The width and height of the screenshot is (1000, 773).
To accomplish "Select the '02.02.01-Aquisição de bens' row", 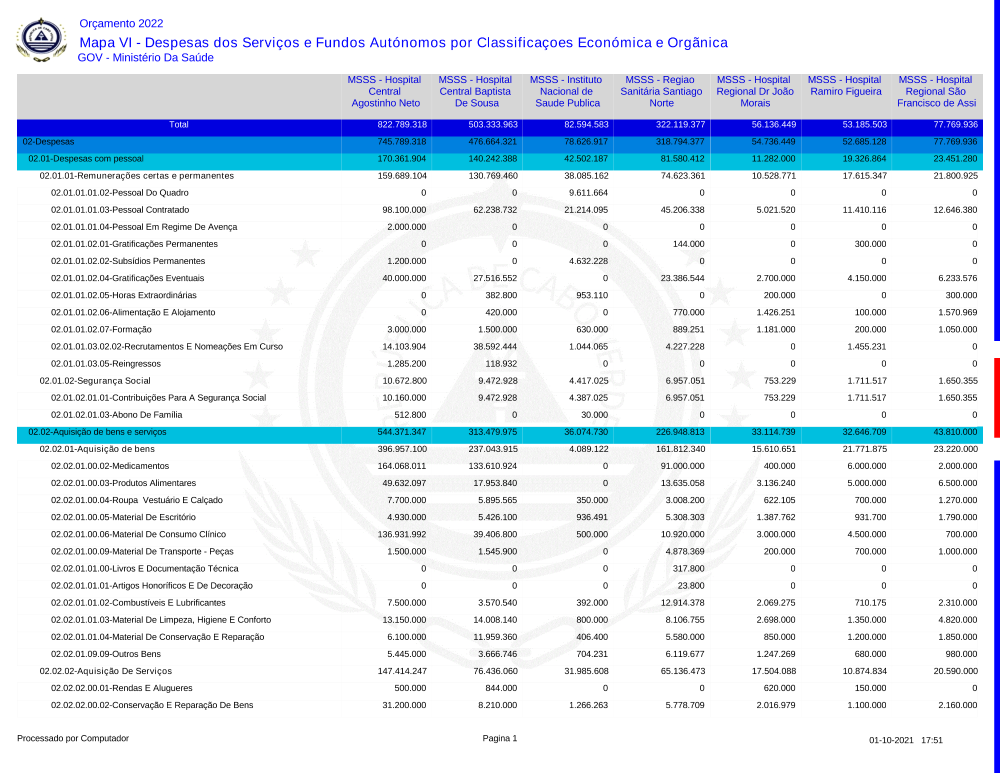I will [97, 449].
